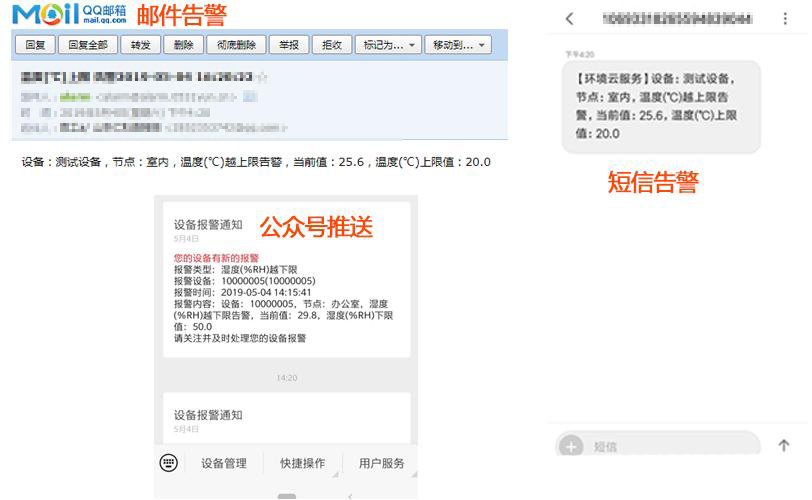Click the 回复 button
812x500 pixels.
[x=34, y=45]
